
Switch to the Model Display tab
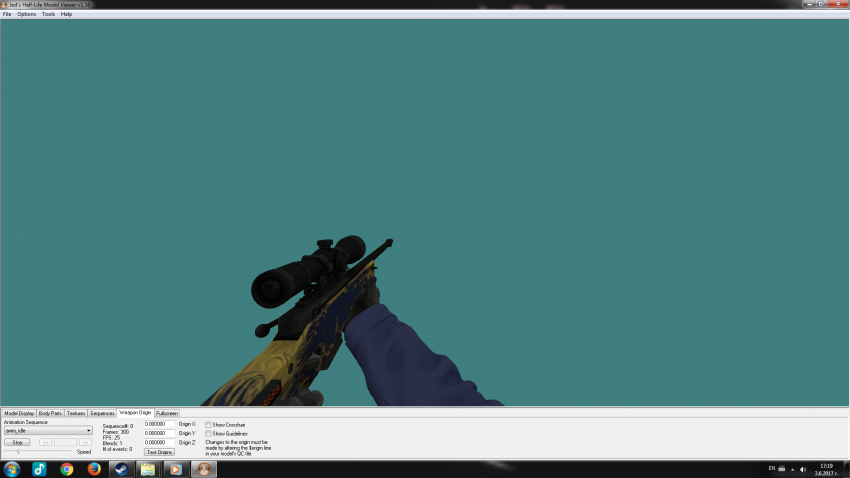[19, 413]
